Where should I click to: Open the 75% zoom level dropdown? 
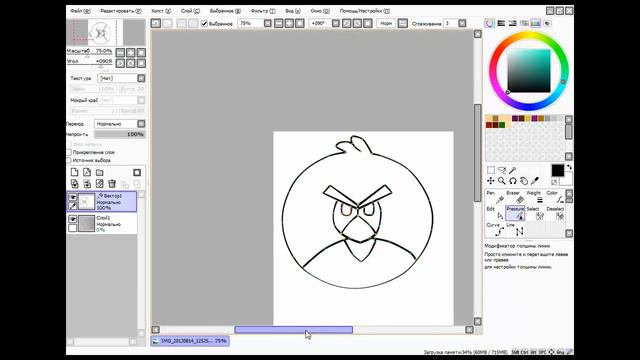pyautogui.click(x=268, y=24)
